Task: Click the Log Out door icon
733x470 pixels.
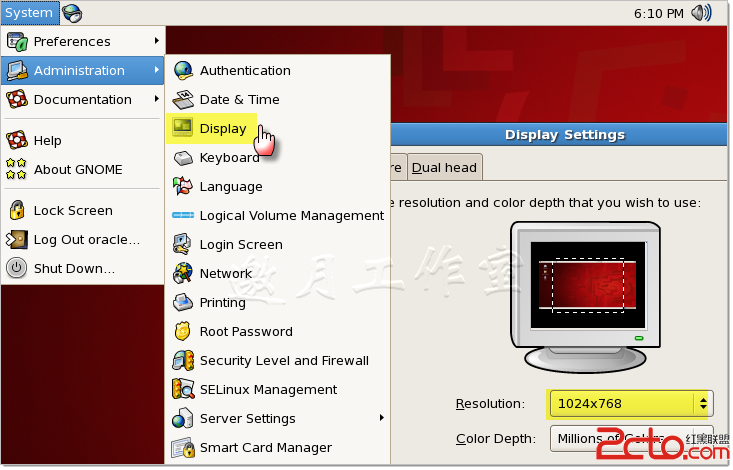Action: click(16, 239)
